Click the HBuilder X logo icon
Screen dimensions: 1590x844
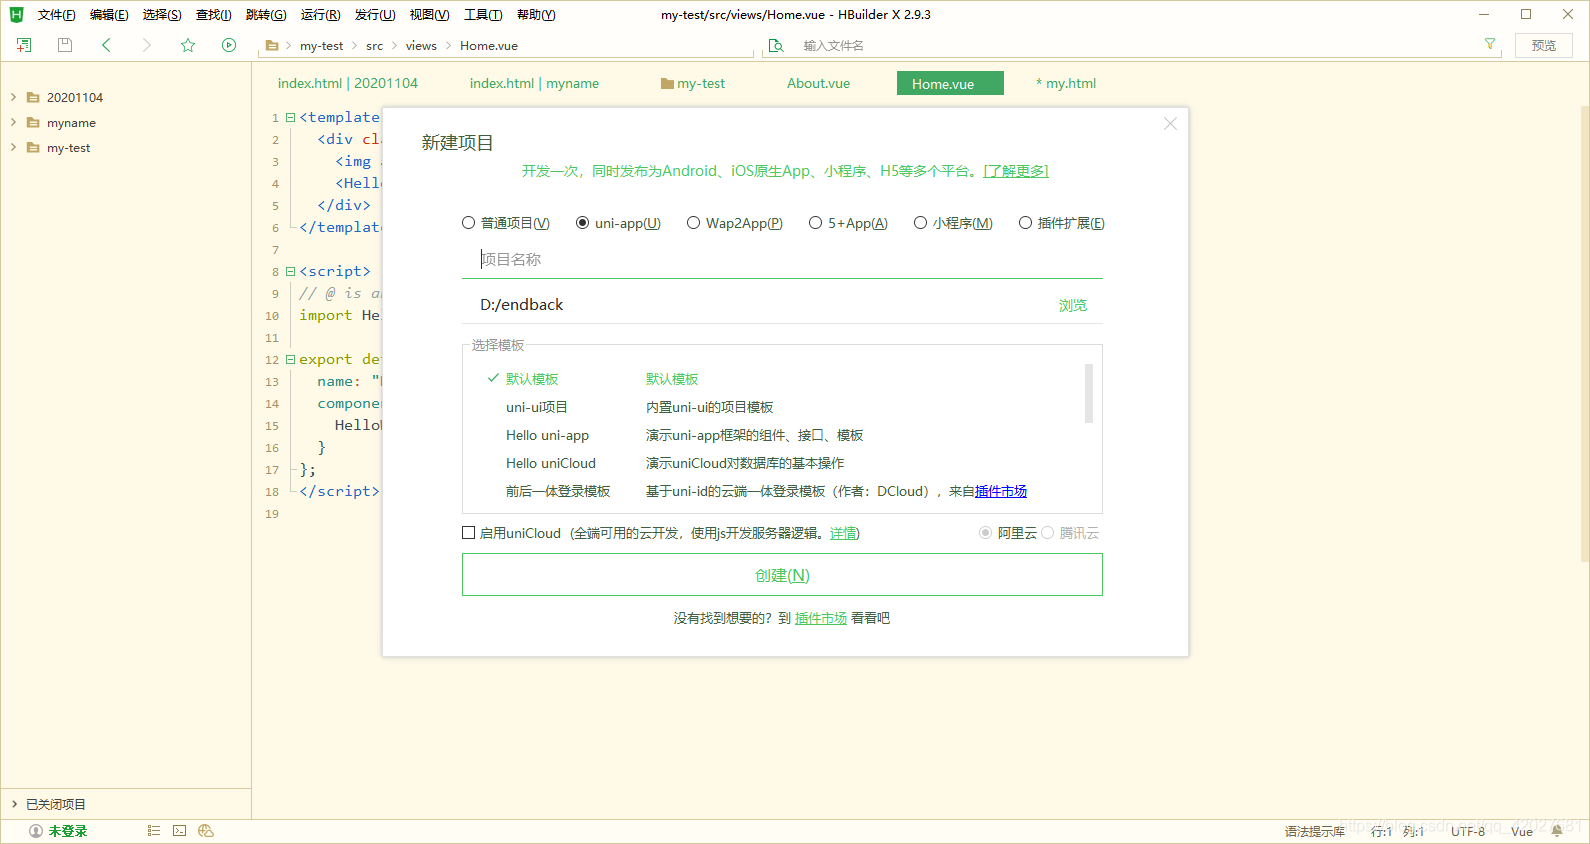click(16, 14)
